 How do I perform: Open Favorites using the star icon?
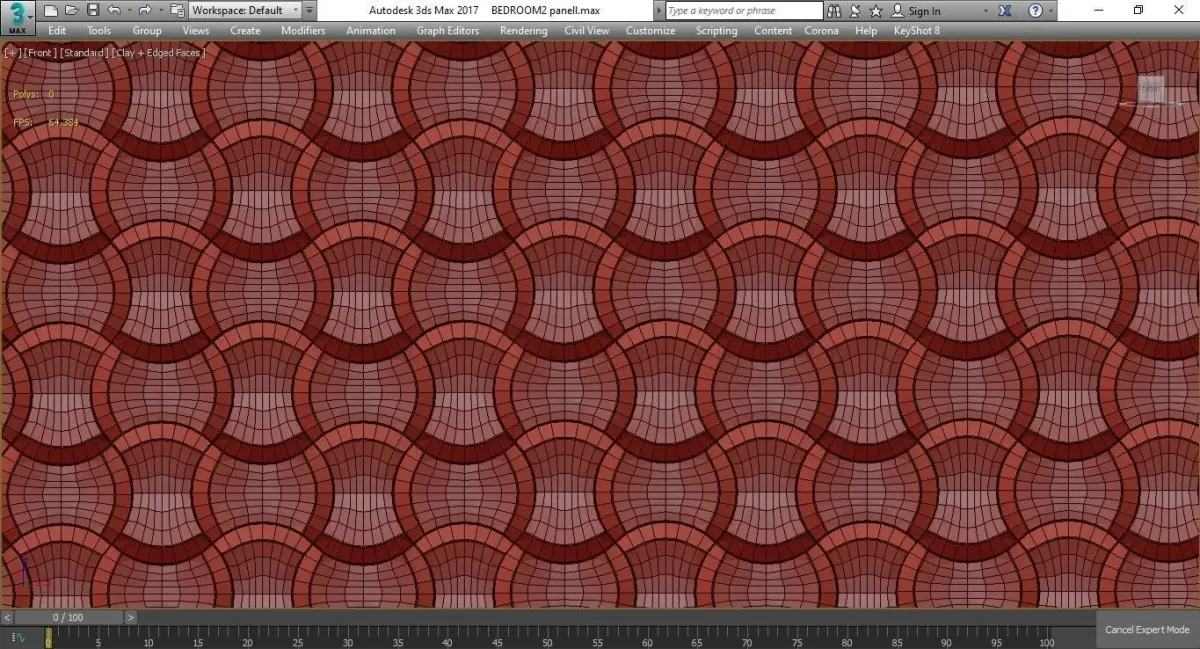pyautogui.click(x=876, y=10)
